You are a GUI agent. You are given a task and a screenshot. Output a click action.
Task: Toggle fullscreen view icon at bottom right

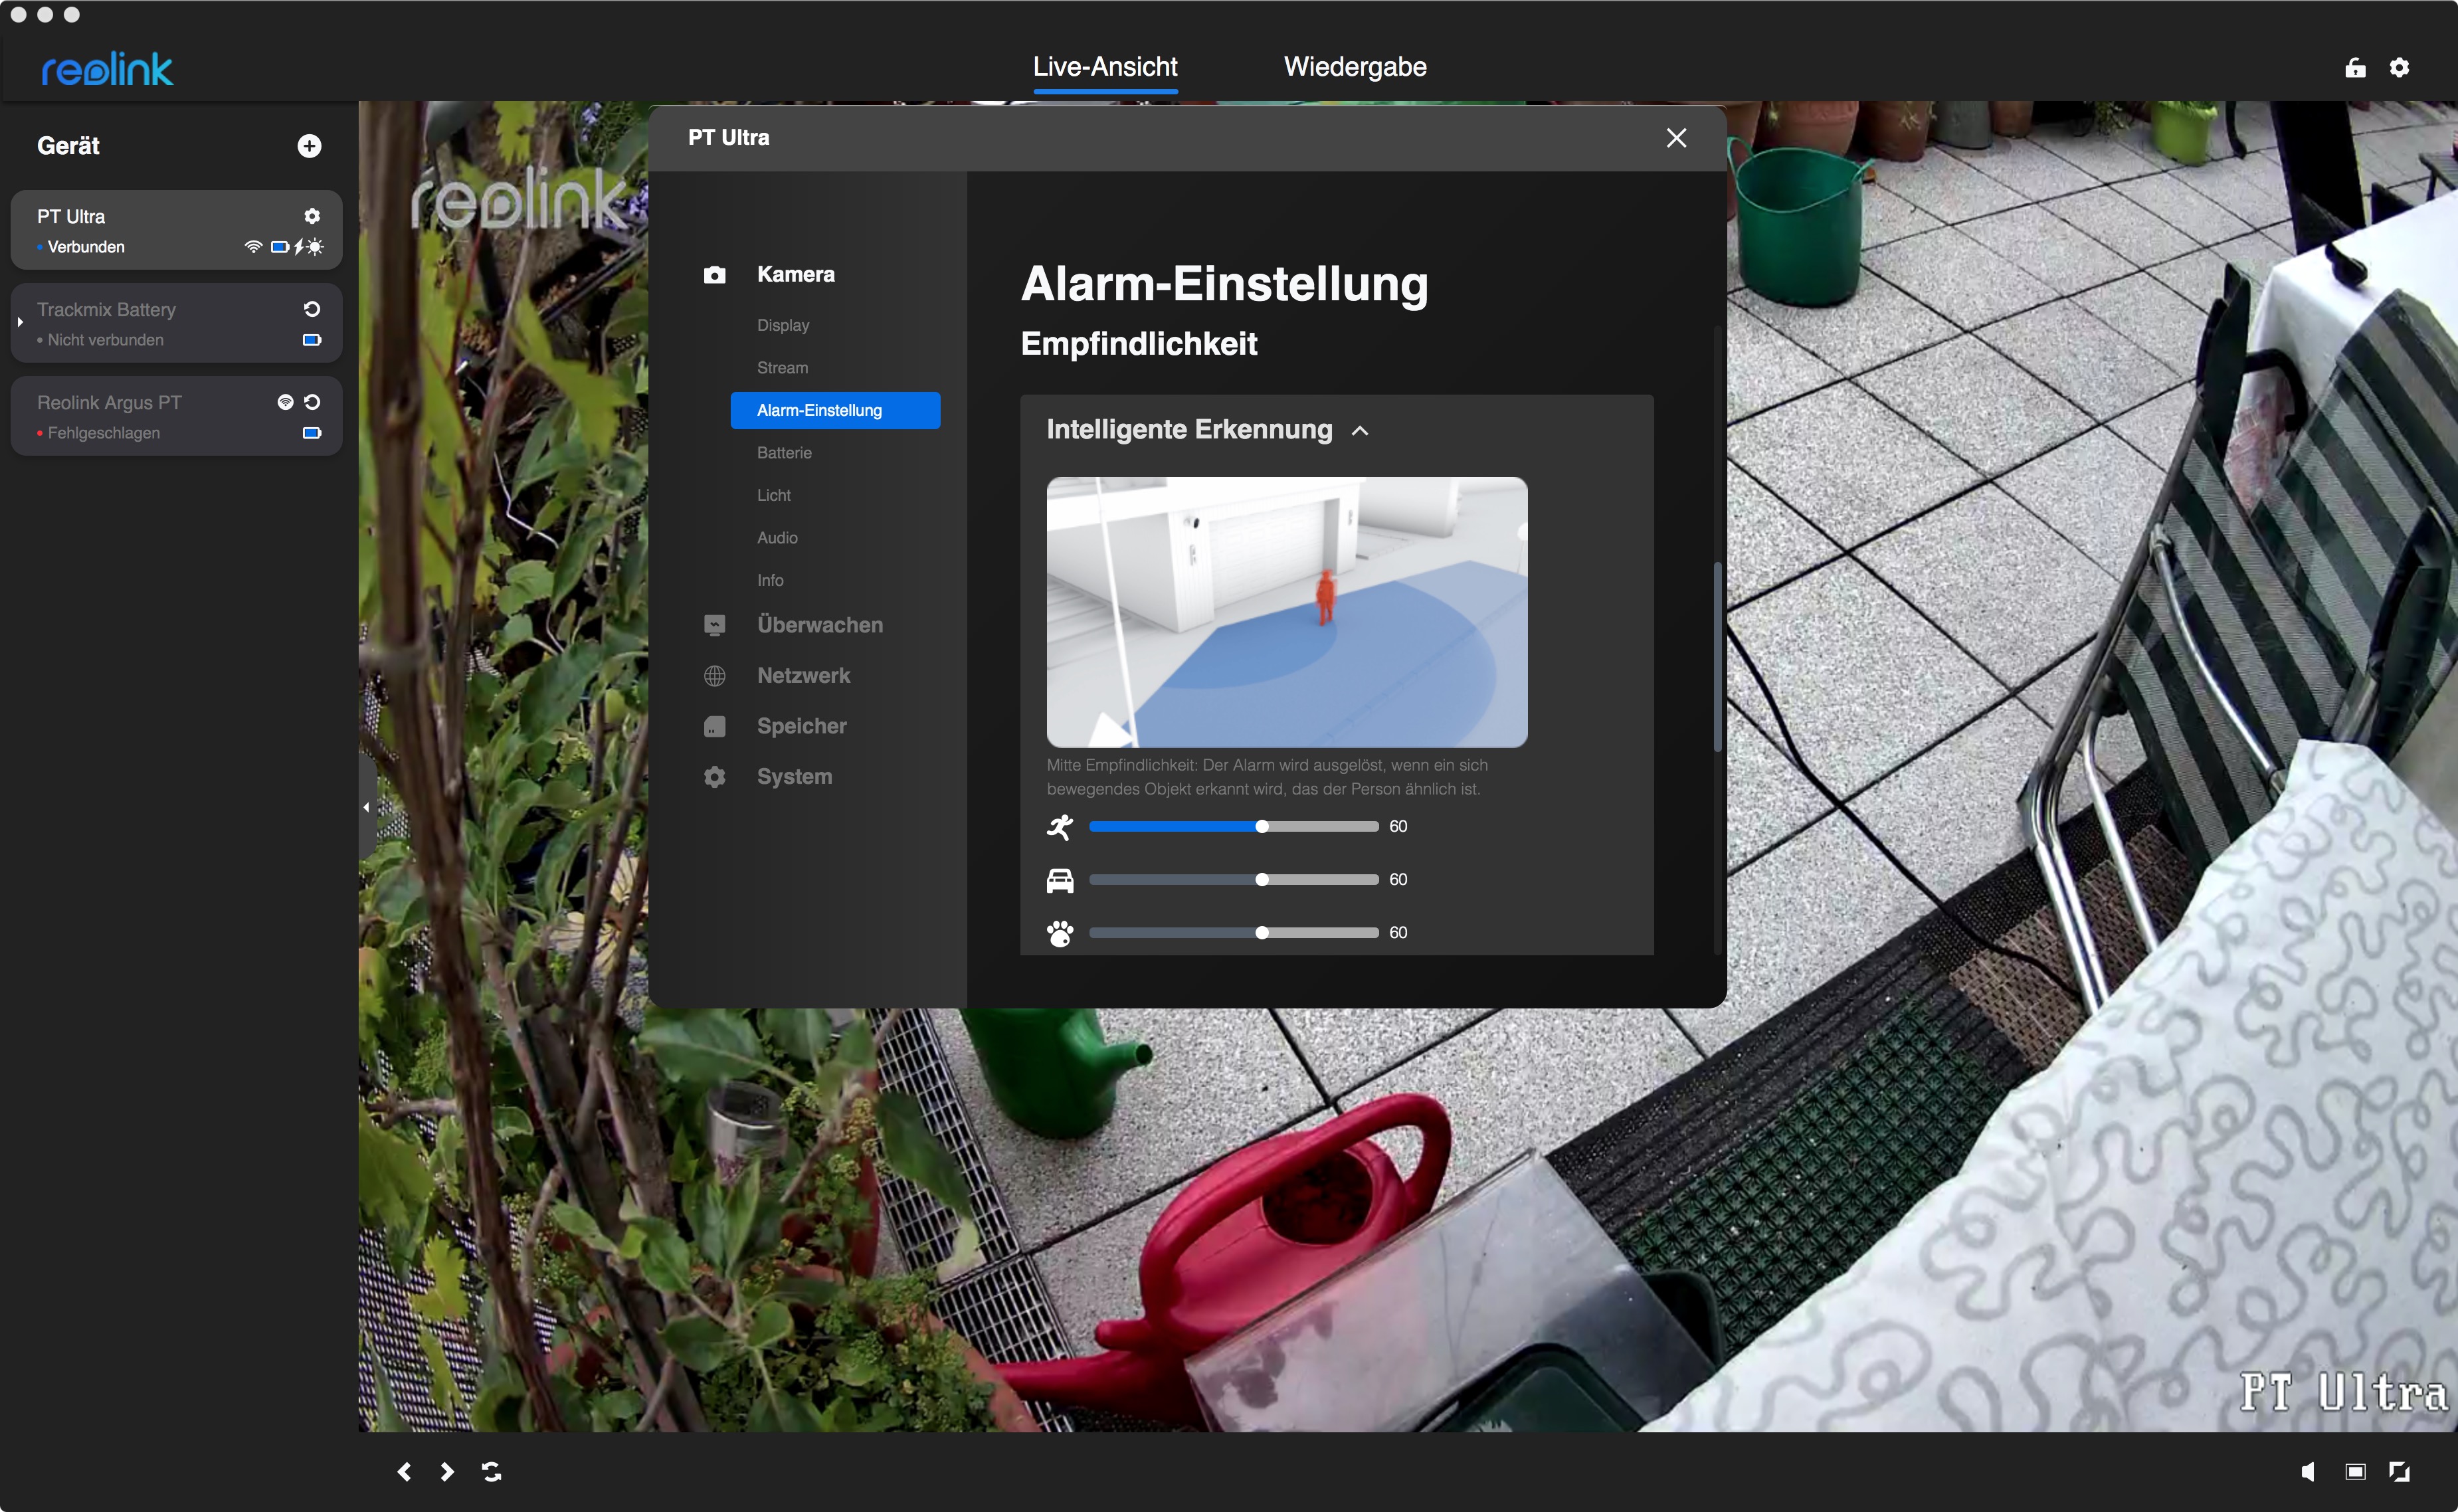tap(2399, 1471)
